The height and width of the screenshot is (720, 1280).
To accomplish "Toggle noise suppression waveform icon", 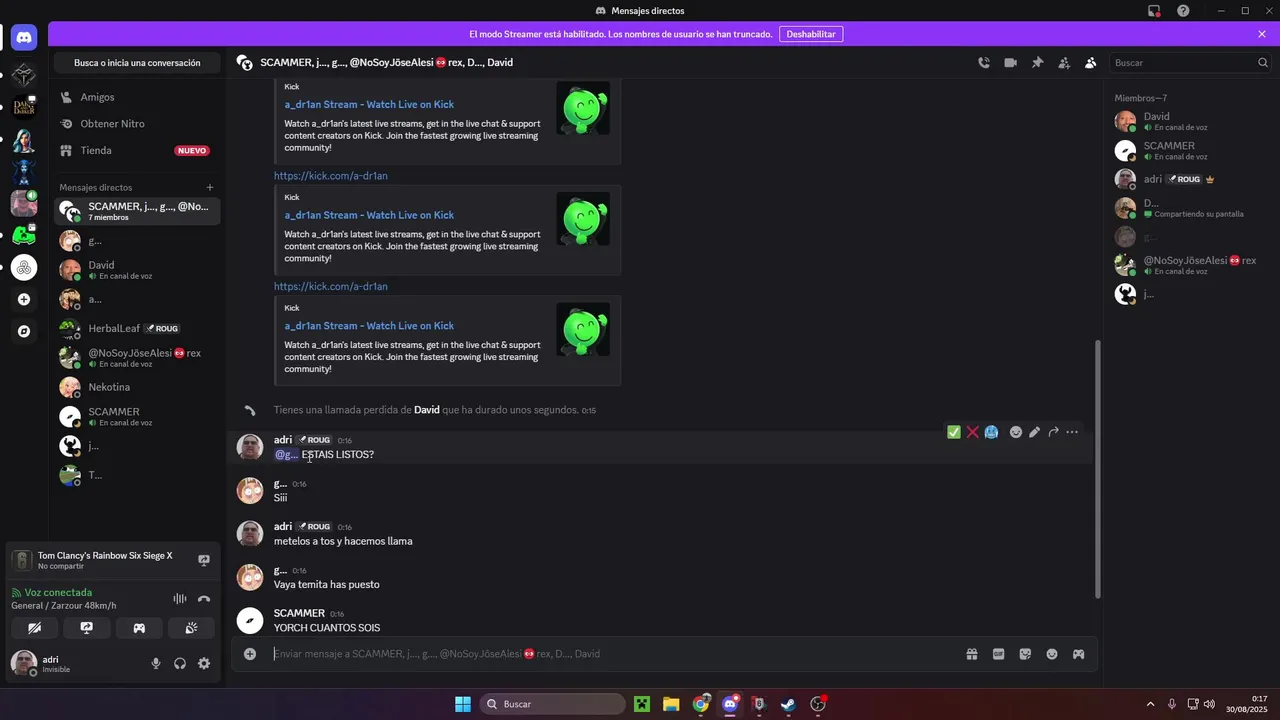I will (x=180, y=599).
